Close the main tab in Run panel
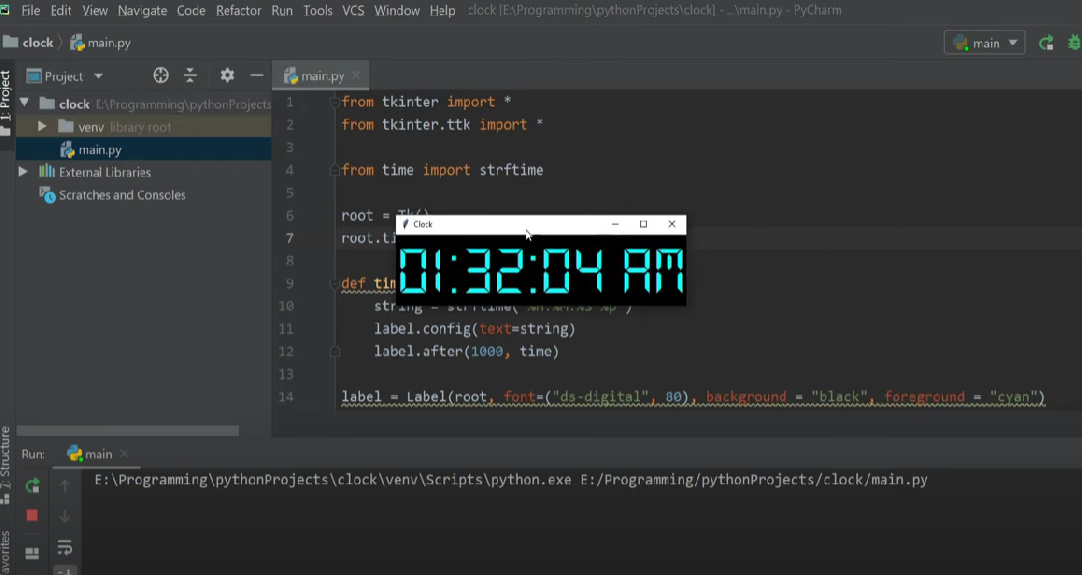Viewport: 1082px width, 575px height. click(x=124, y=454)
